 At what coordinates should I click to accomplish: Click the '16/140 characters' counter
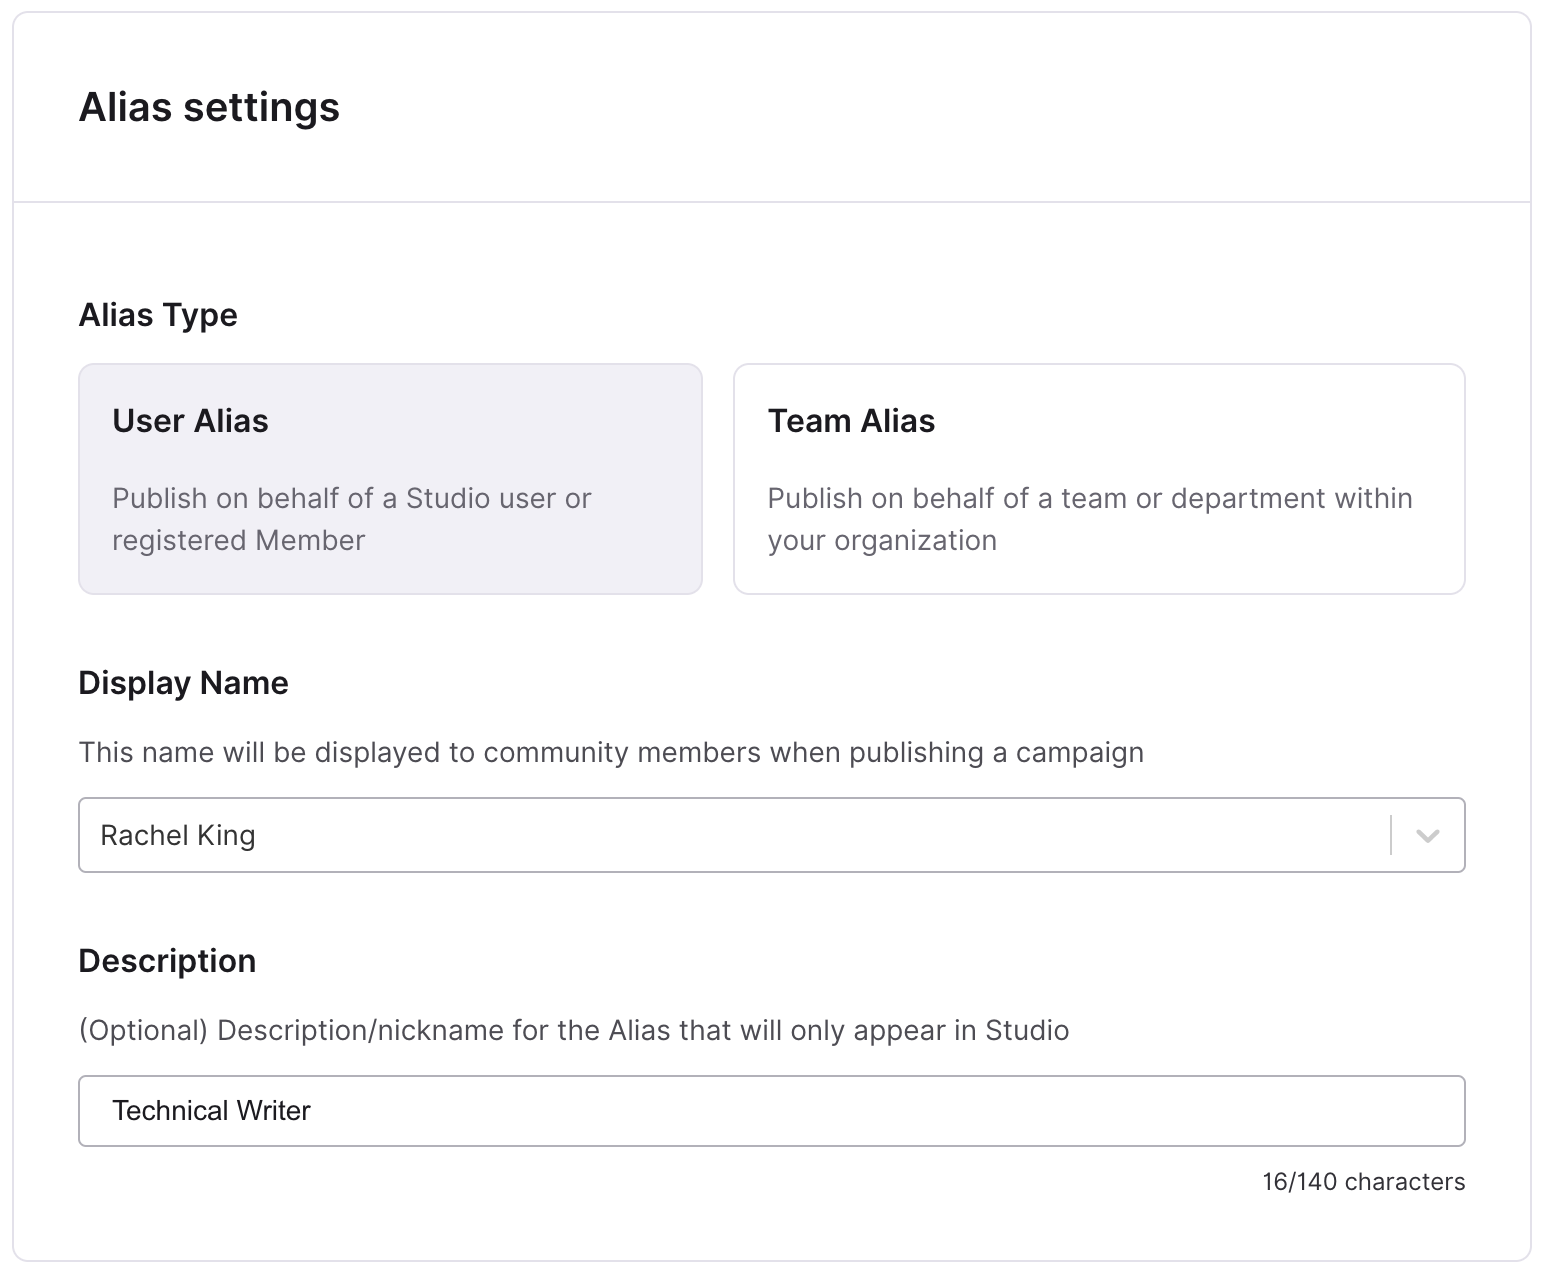click(x=1363, y=1182)
